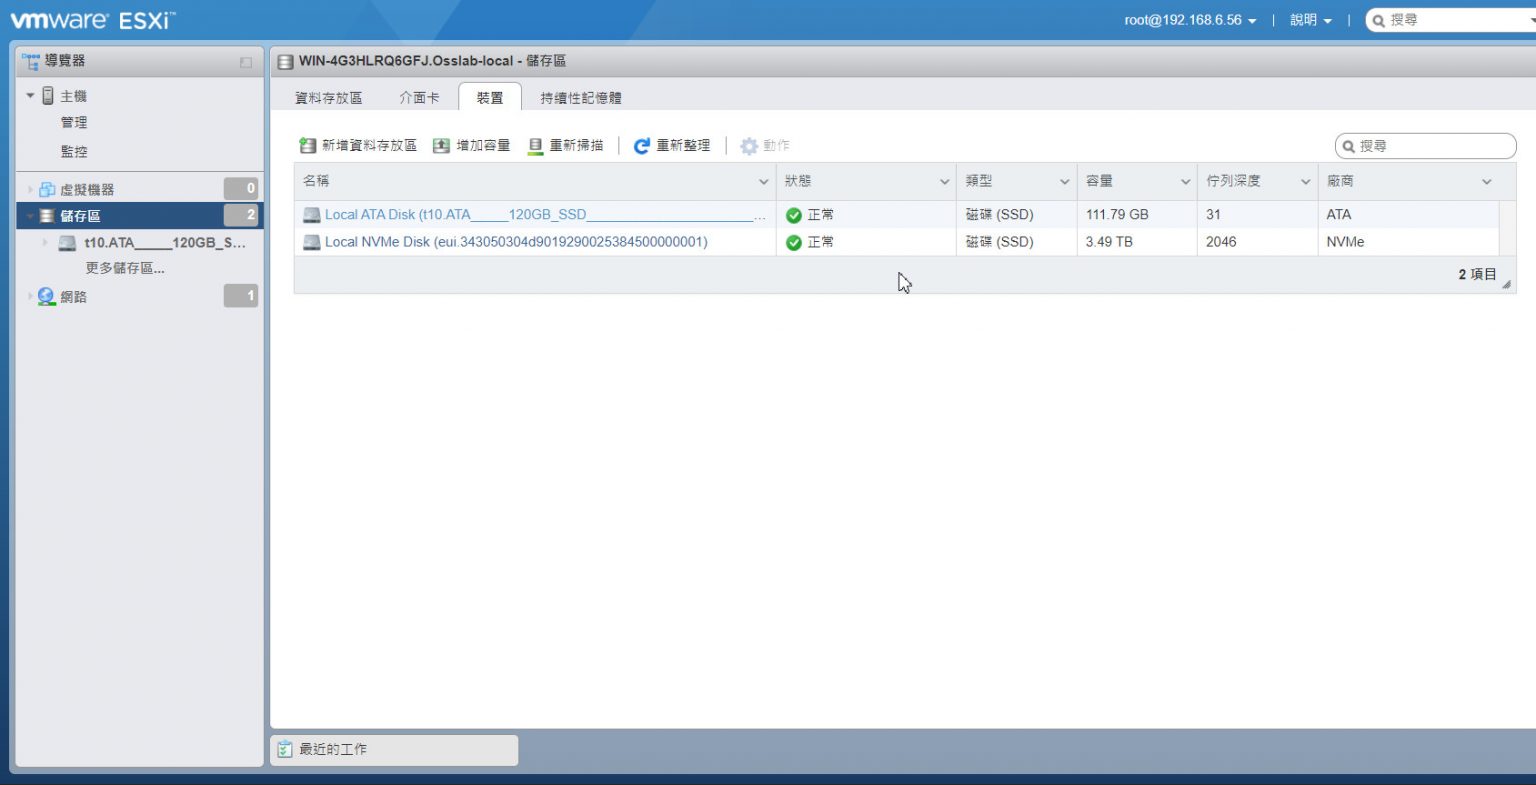Viewport: 1536px width, 785px height.
Task: Click the 最近的工作 recent tasks clipboard icon
Action: click(283, 749)
